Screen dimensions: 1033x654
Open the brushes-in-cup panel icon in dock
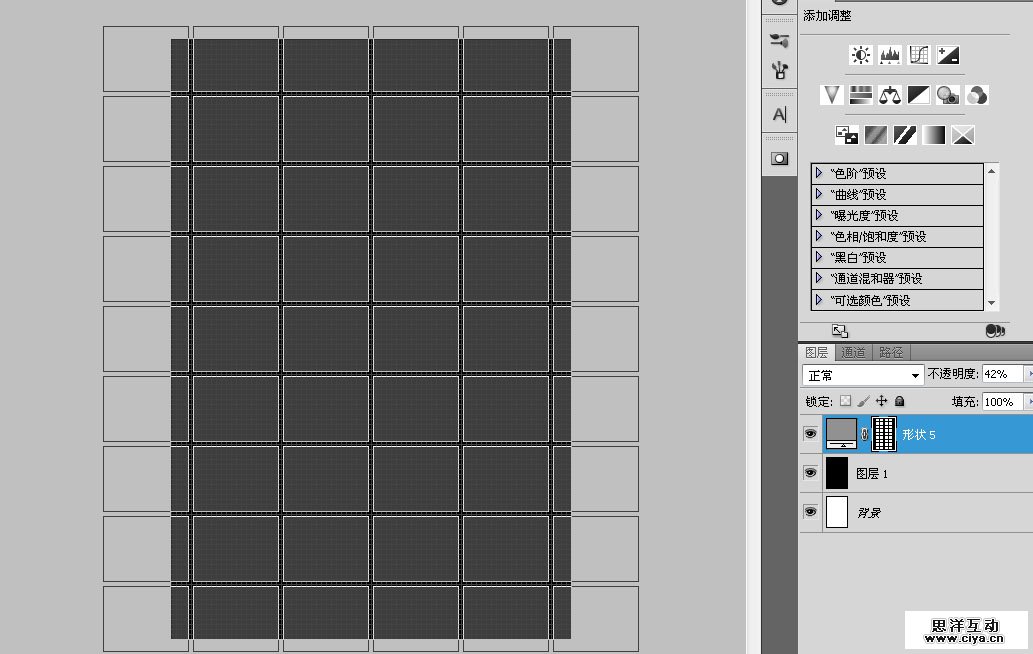[x=779, y=70]
